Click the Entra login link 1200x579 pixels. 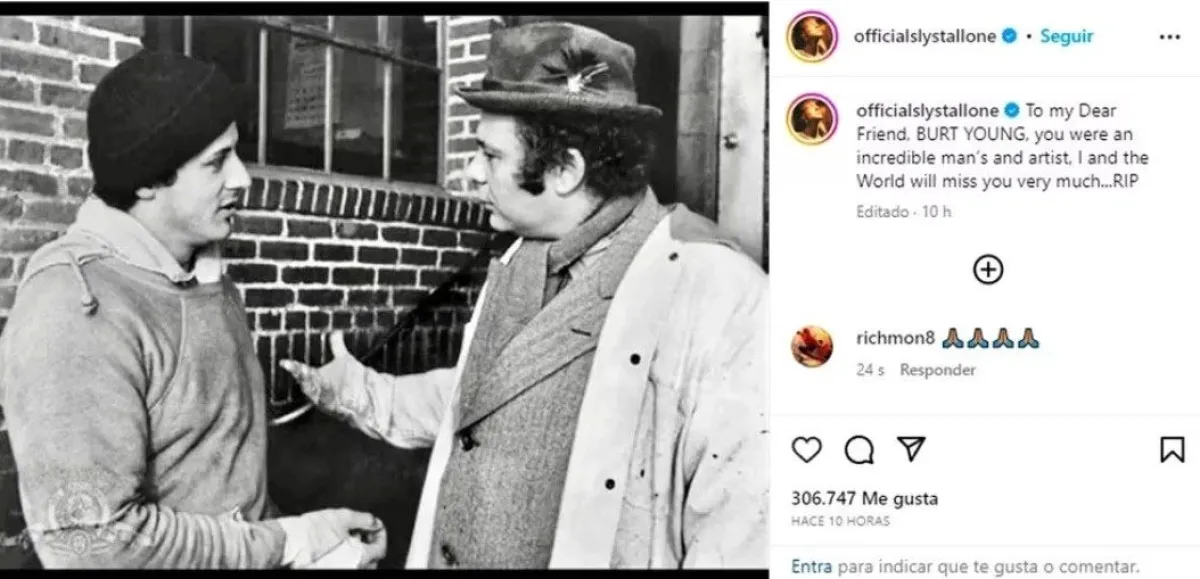[811, 566]
